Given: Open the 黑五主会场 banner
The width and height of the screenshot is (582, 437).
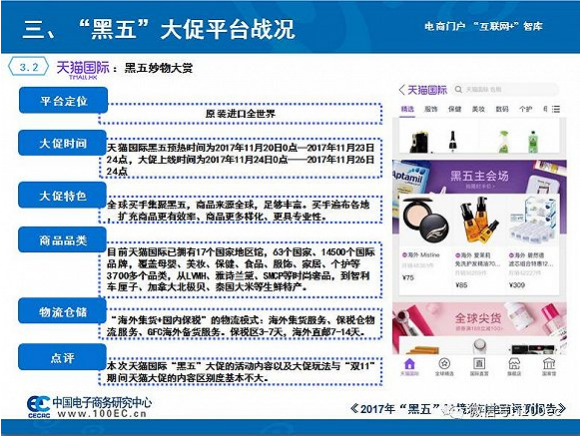Looking at the screenshot, I should coord(479,177).
